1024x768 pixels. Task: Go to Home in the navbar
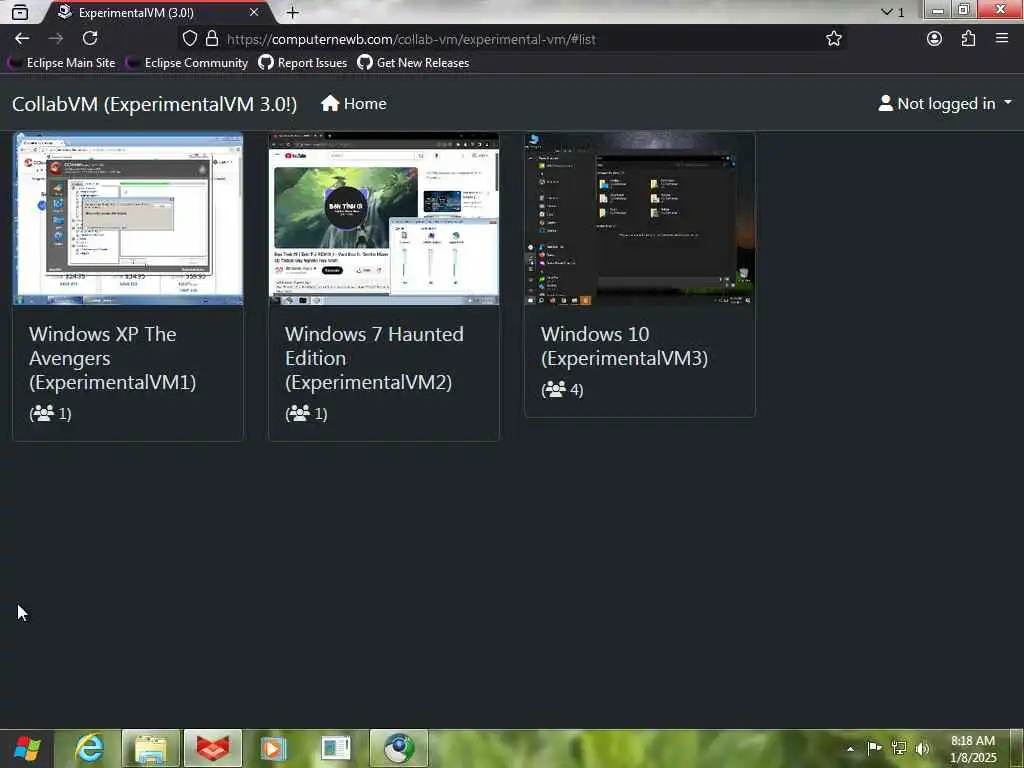click(354, 104)
